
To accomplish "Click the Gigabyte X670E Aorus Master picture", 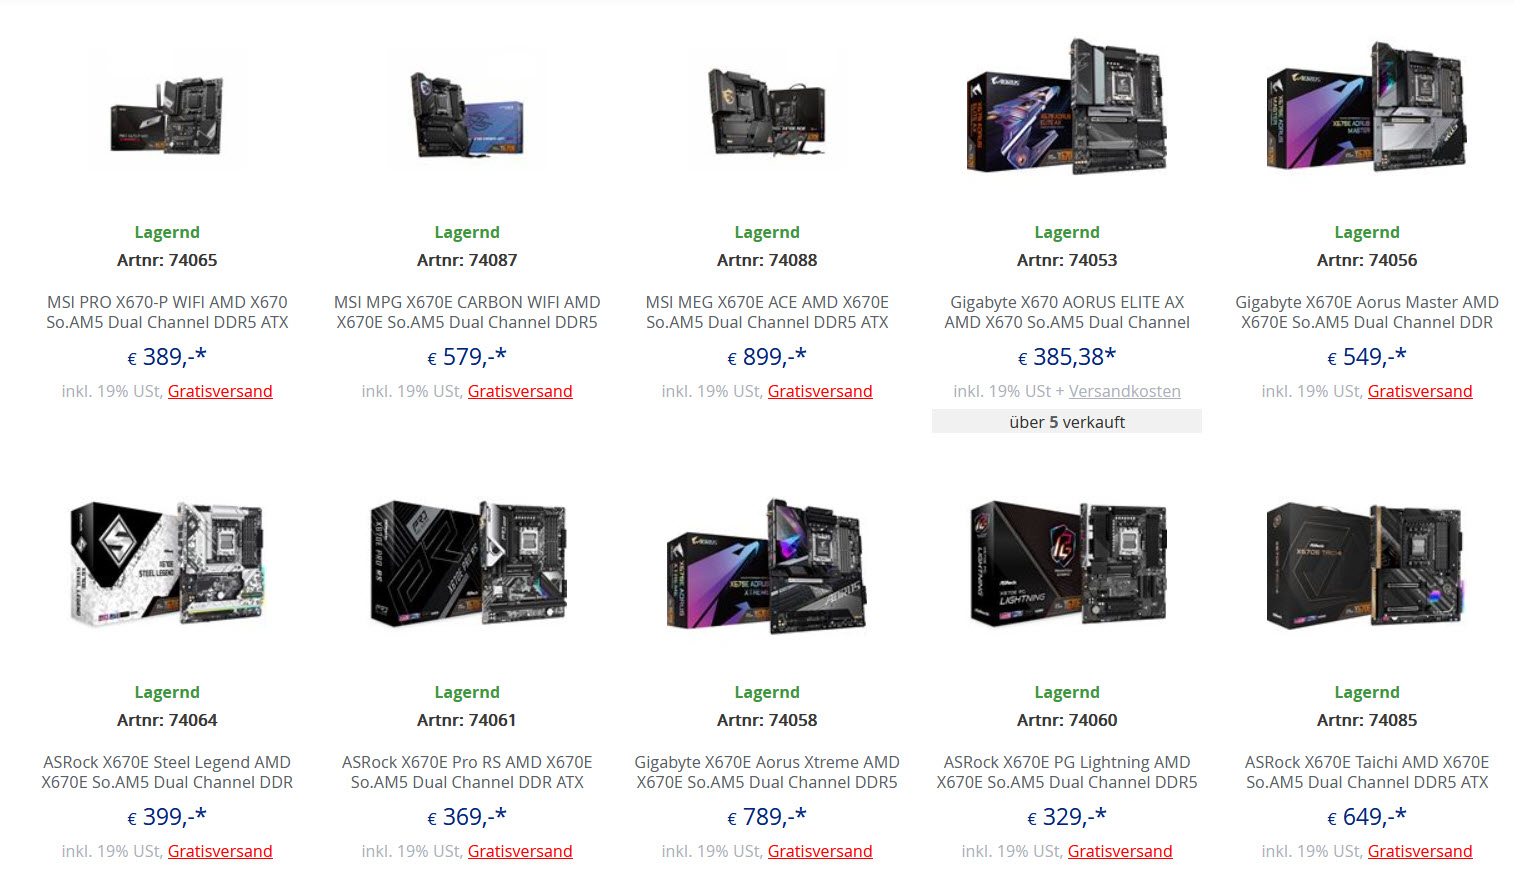I will coord(1367,107).
